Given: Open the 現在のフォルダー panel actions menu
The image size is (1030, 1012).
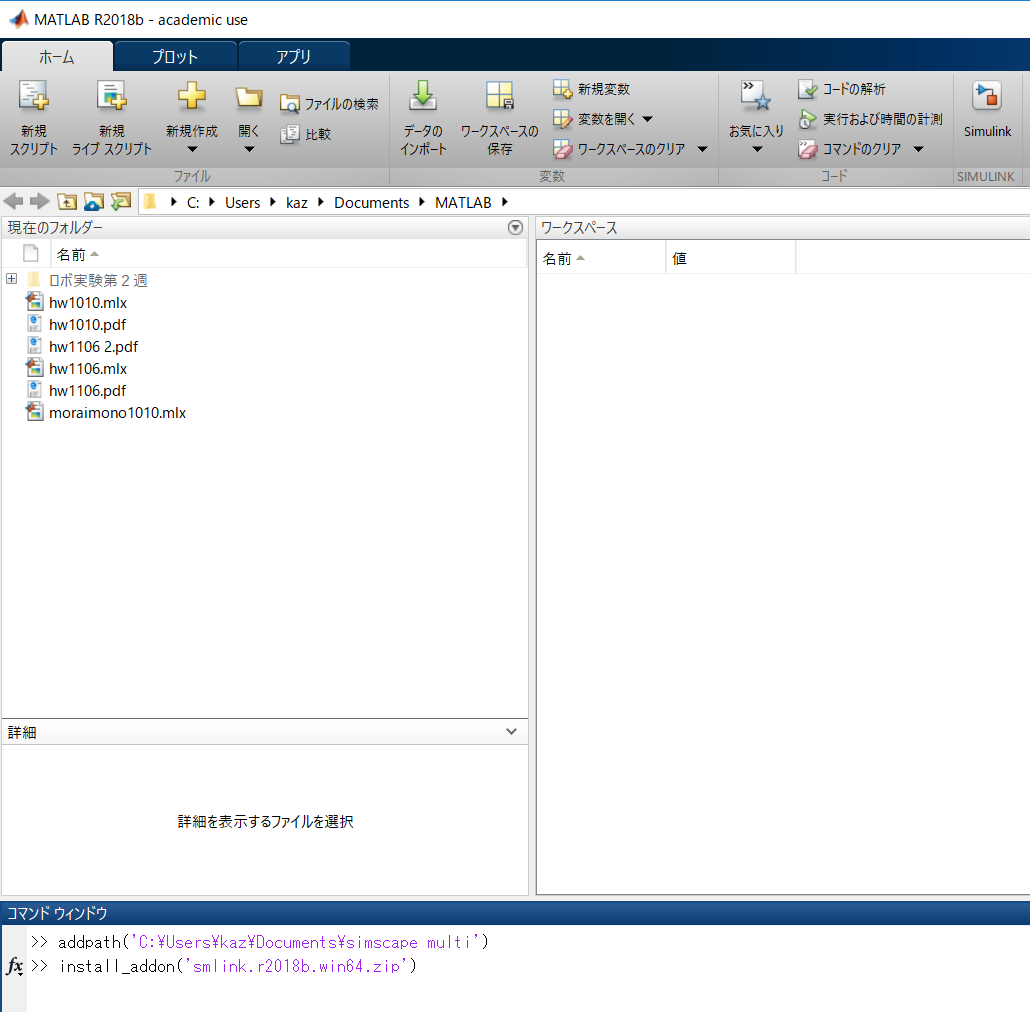Looking at the screenshot, I should tap(516, 228).
